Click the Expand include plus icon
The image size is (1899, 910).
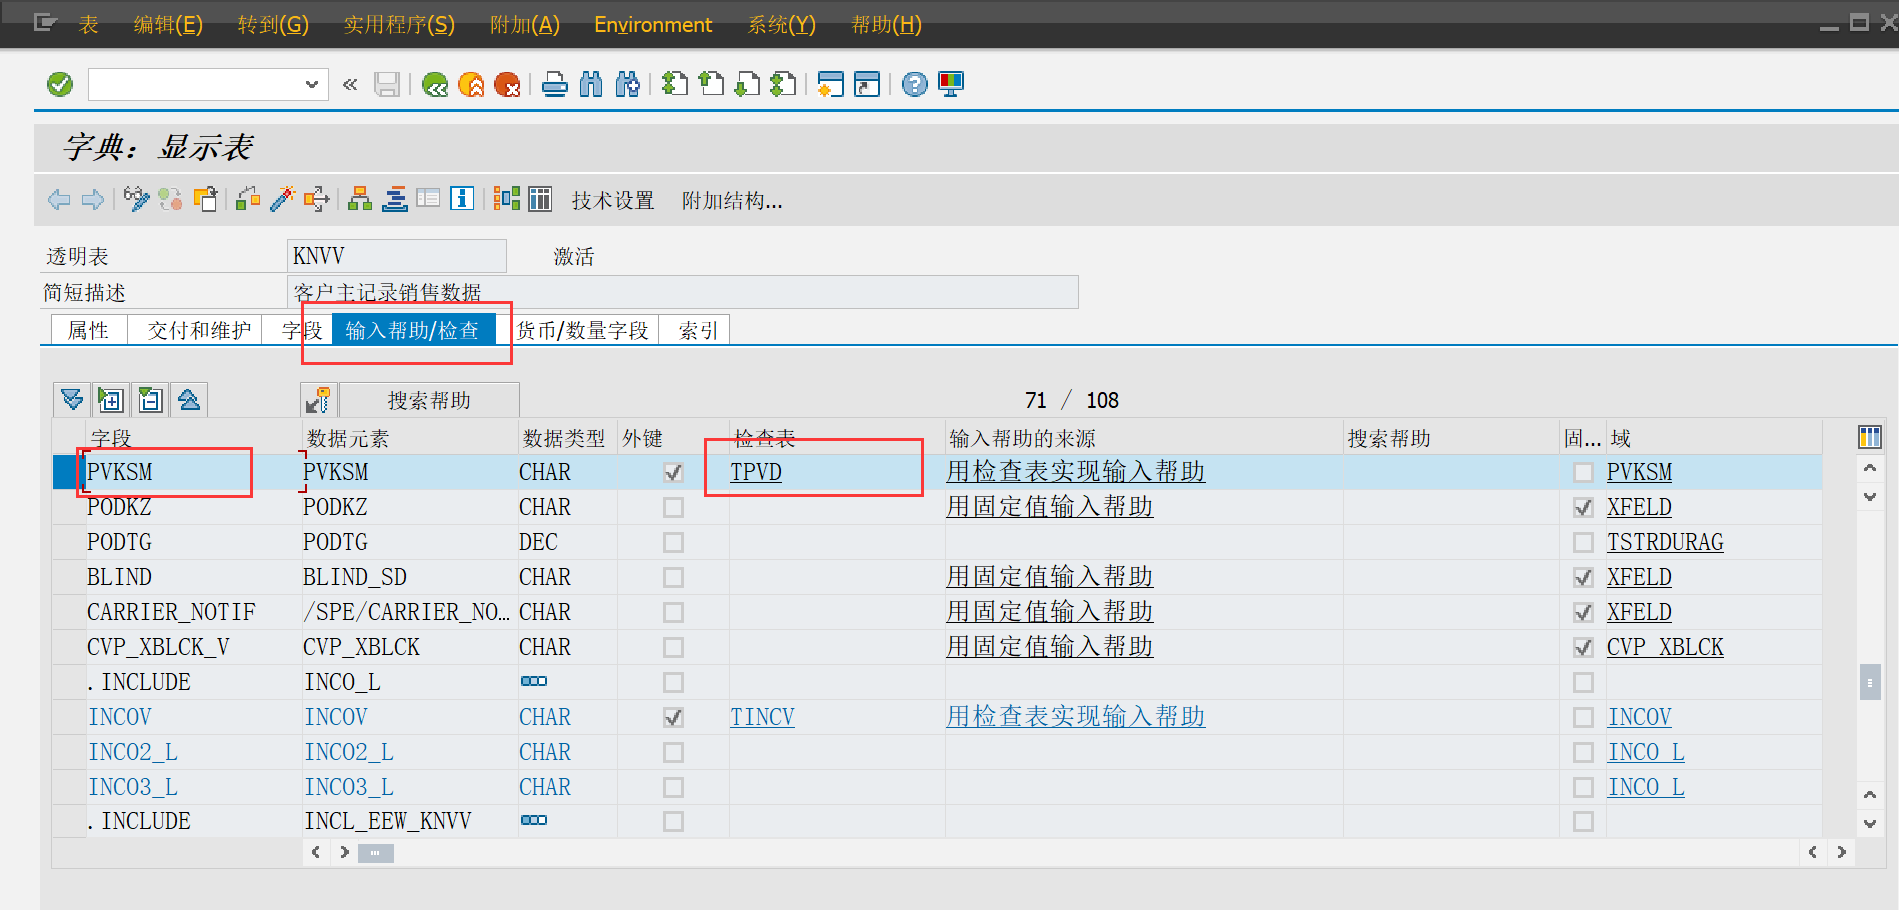(x=111, y=401)
